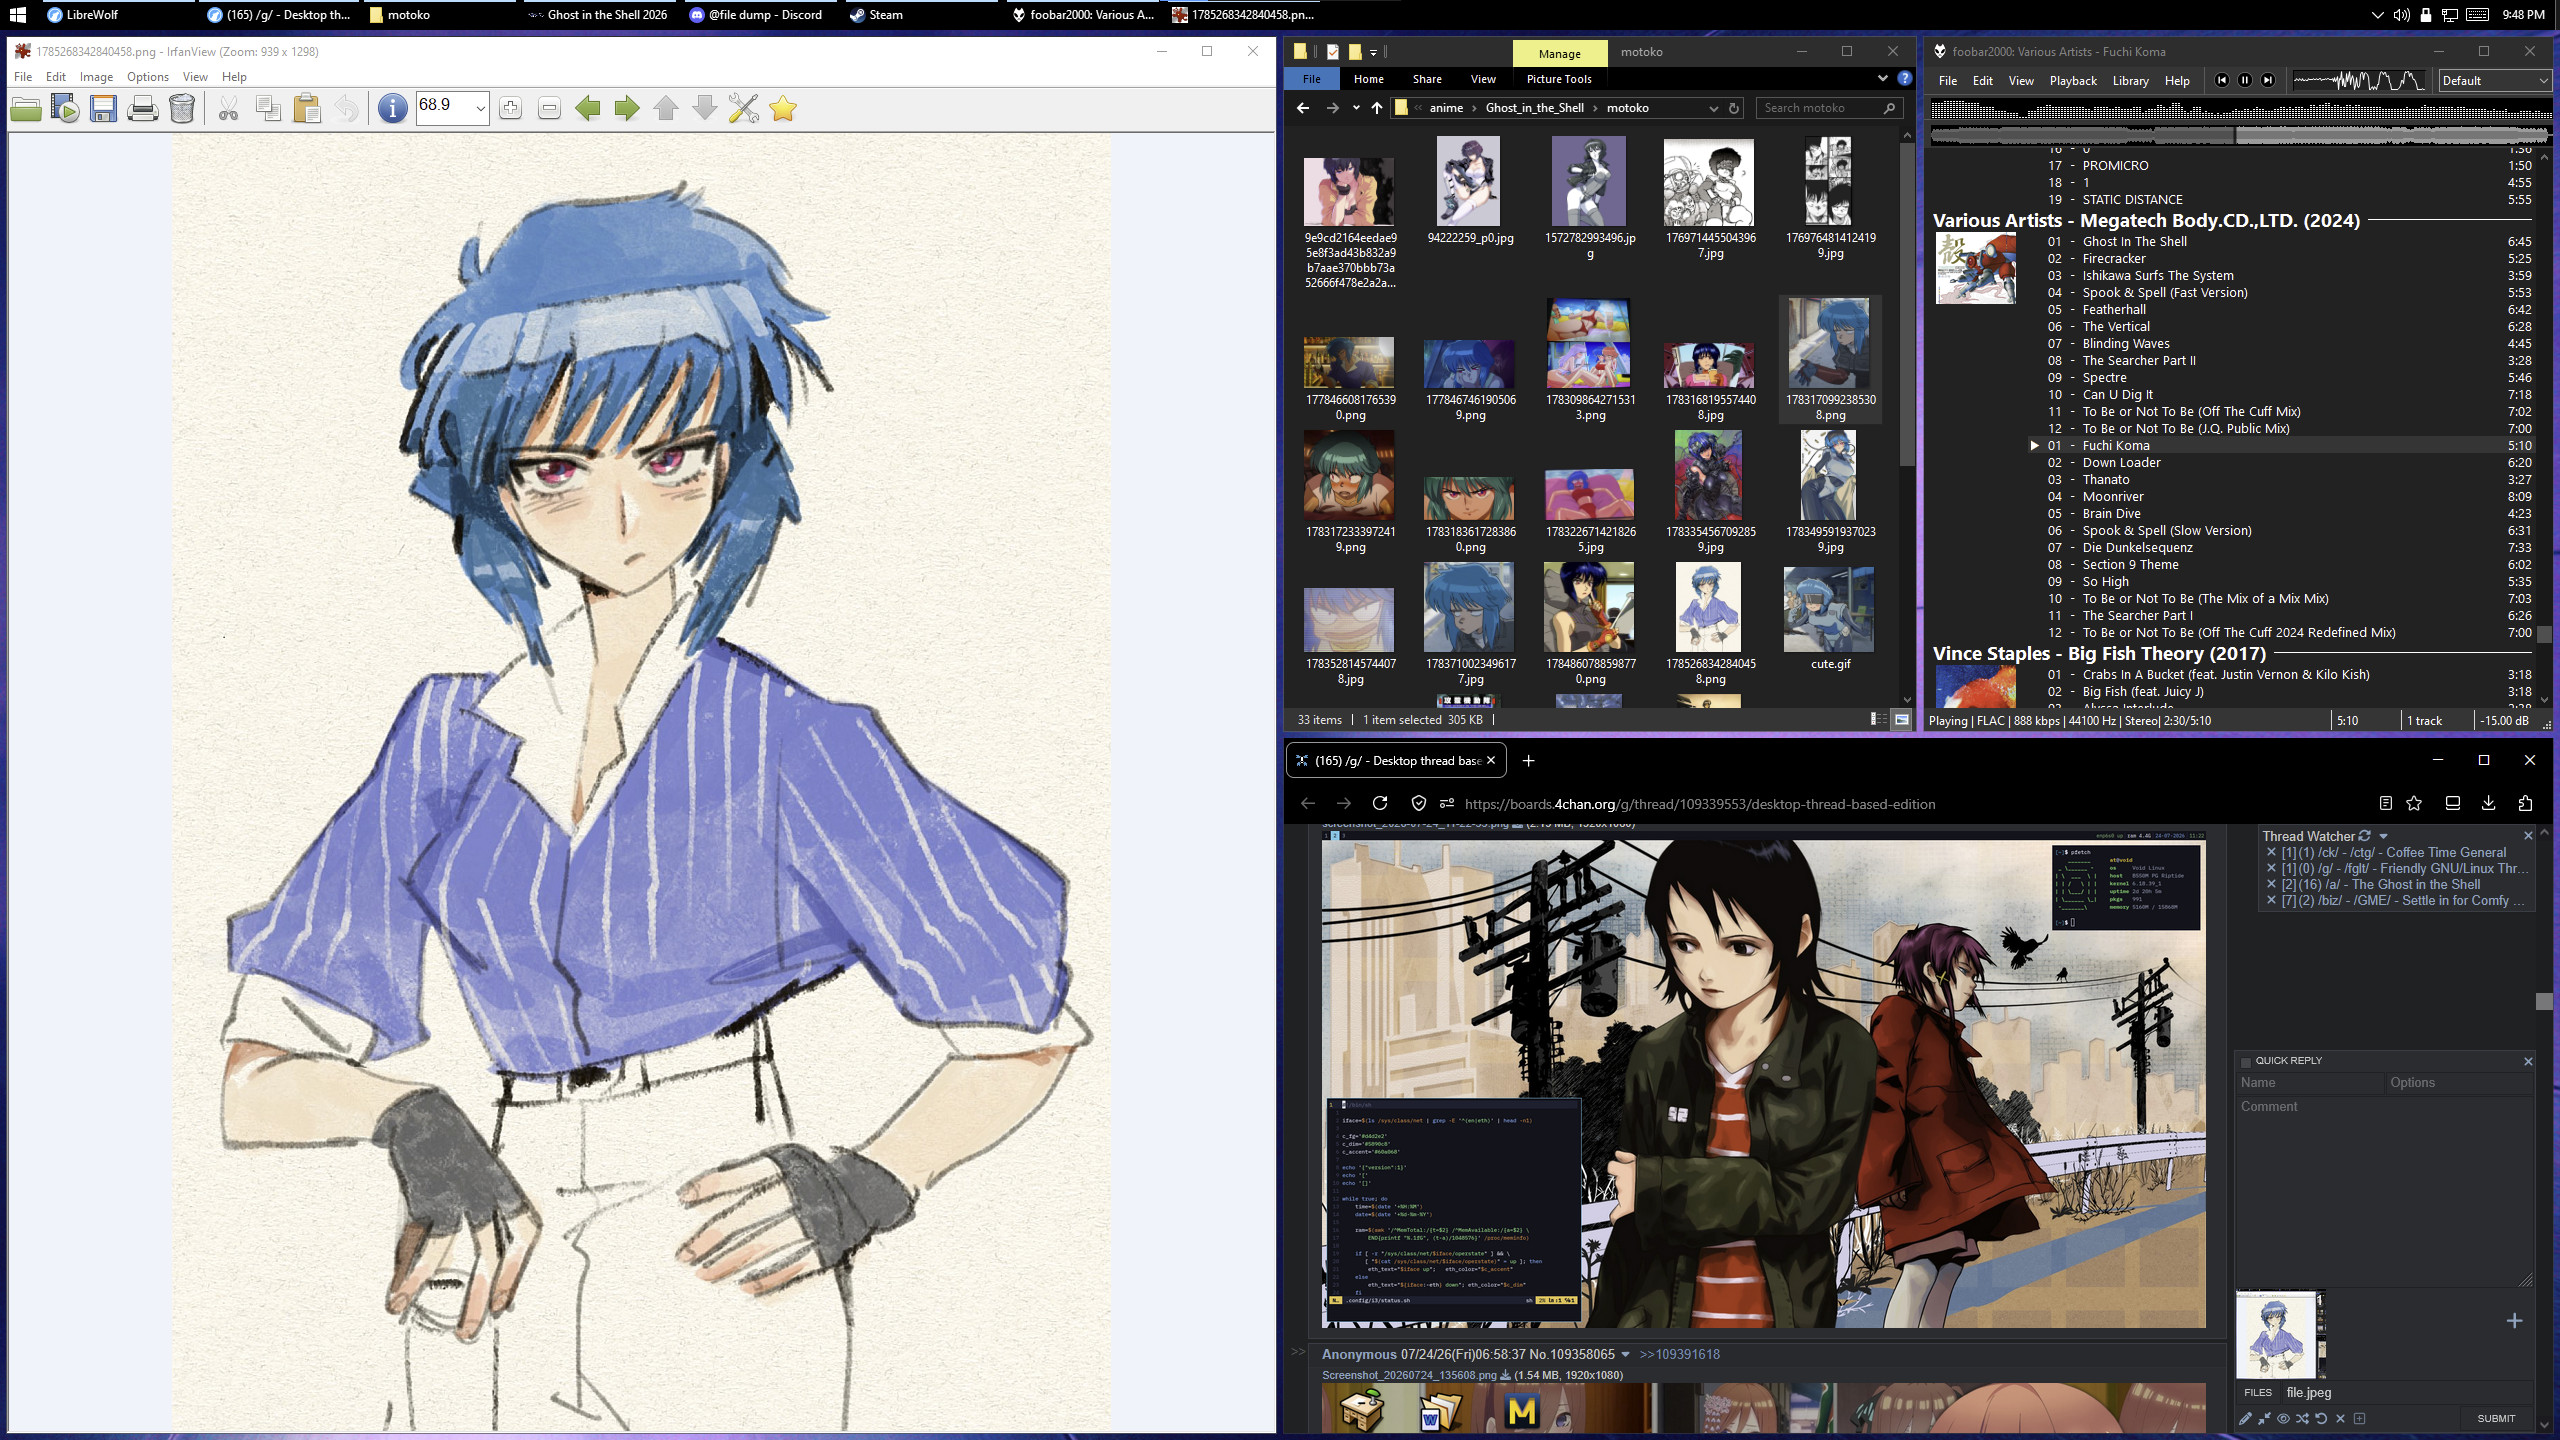
Task: Switch File Explorer to details view
Action: click(x=1879, y=719)
